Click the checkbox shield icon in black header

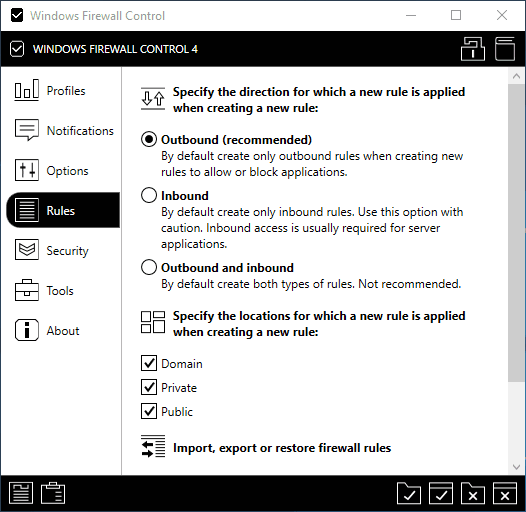pyautogui.click(x=17, y=49)
